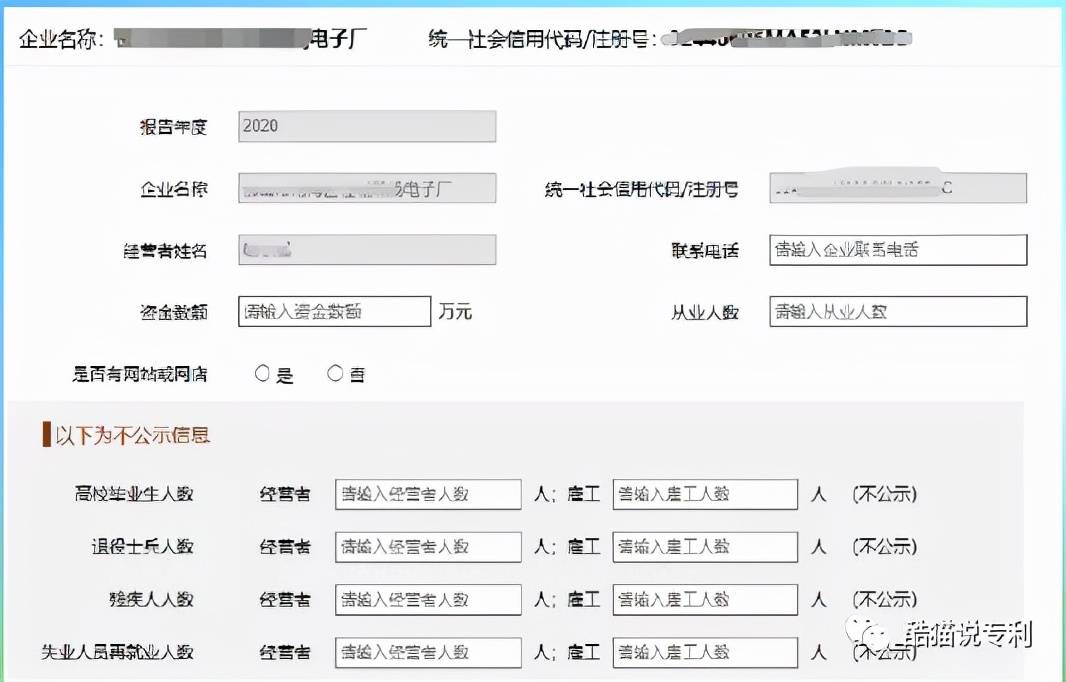1066x682 pixels.
Task: Click the 企业名称 greyed-out field
Action: tap(366, 188)
